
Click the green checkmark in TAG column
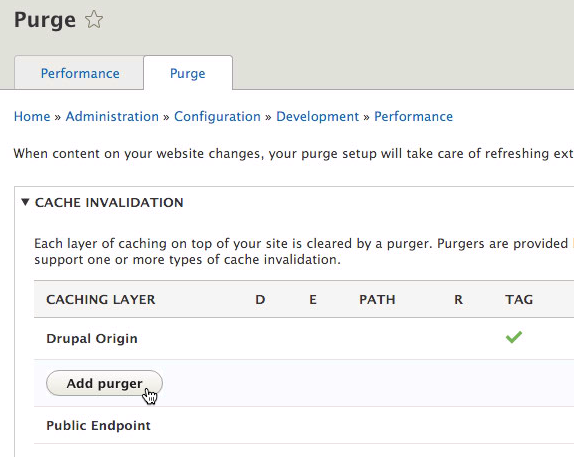click(514, 337)
